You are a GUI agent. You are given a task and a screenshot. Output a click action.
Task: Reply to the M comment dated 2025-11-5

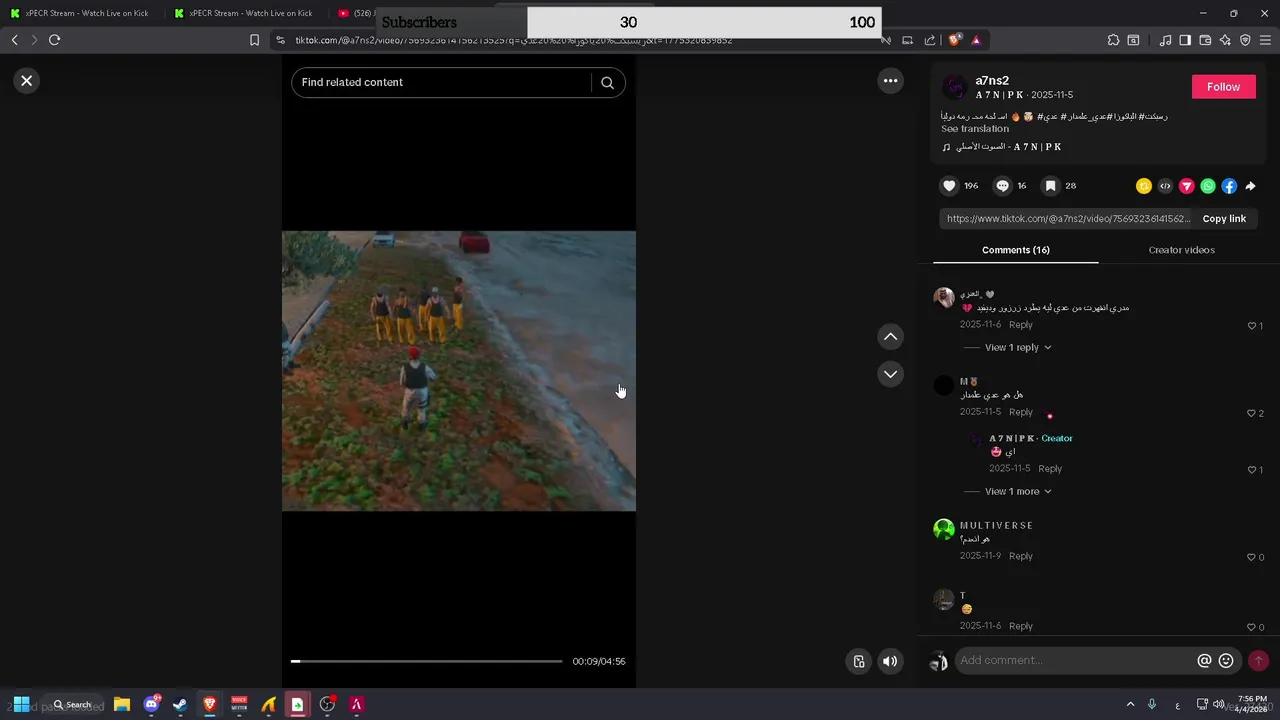[1020, 412]
